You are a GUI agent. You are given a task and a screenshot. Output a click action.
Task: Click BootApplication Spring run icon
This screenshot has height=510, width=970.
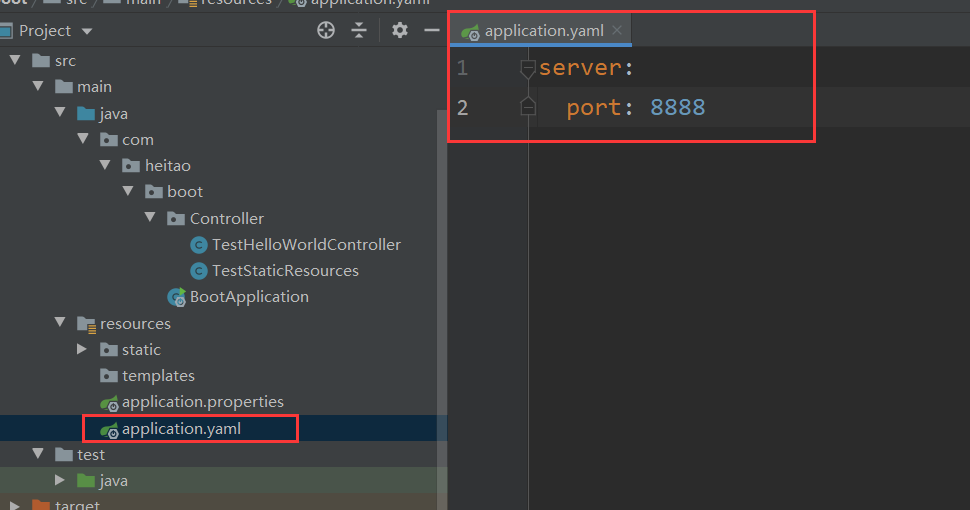pos(177,297)
